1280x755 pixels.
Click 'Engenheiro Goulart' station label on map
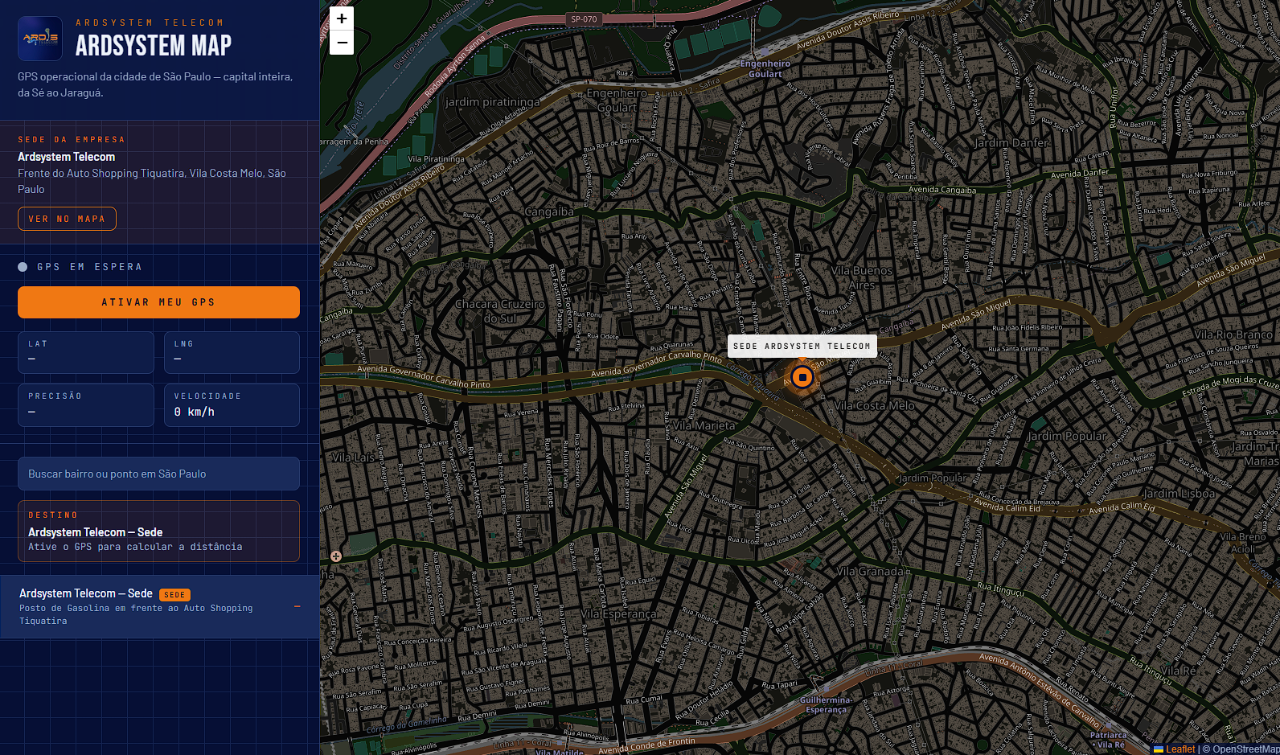[765, 68]
